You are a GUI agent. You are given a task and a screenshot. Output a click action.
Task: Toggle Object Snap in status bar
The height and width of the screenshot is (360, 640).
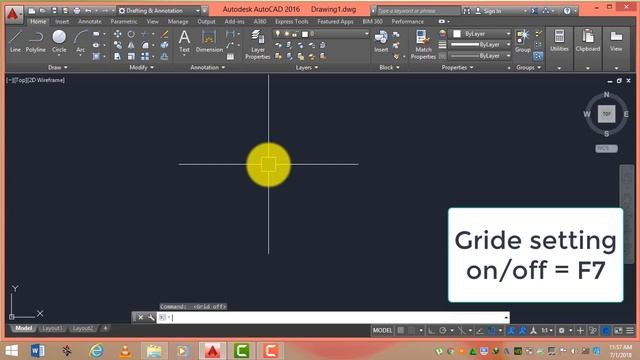tap(492, 330)
